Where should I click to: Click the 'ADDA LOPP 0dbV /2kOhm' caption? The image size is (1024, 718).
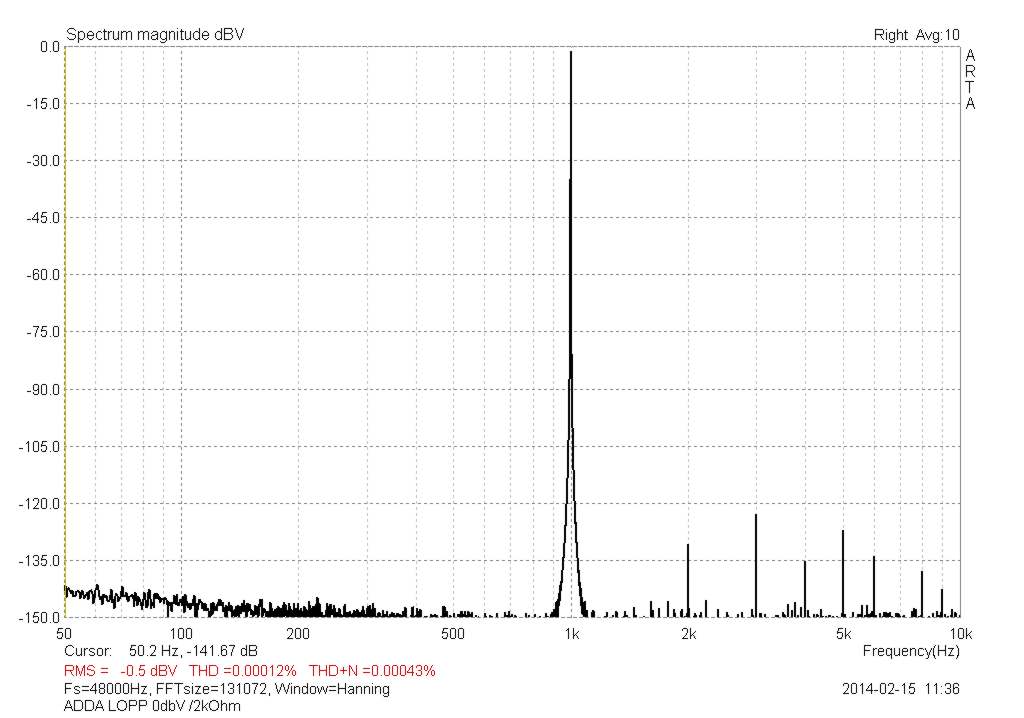click(x=152, y=706)
